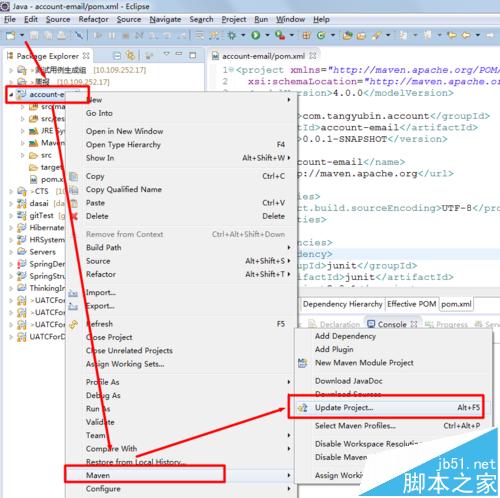
Task: Click Collapse All in Package Explorer
Action: [117, 56]
